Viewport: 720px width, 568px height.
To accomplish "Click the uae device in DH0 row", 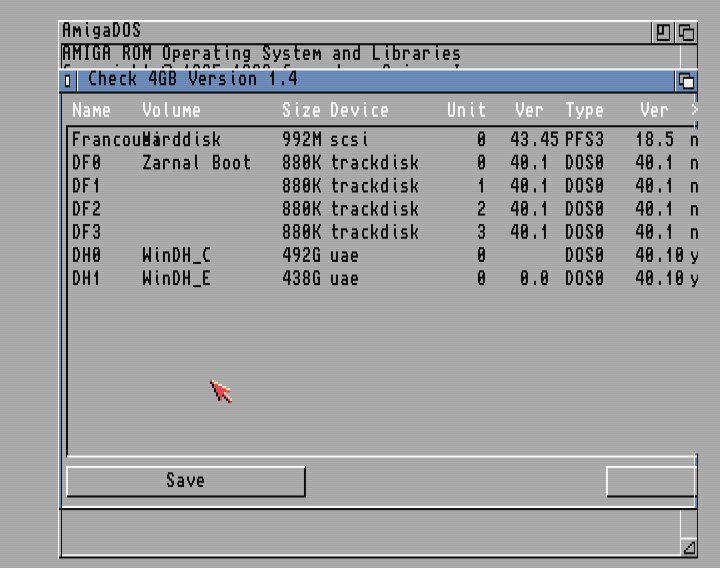I will click(x=344, y=255).
